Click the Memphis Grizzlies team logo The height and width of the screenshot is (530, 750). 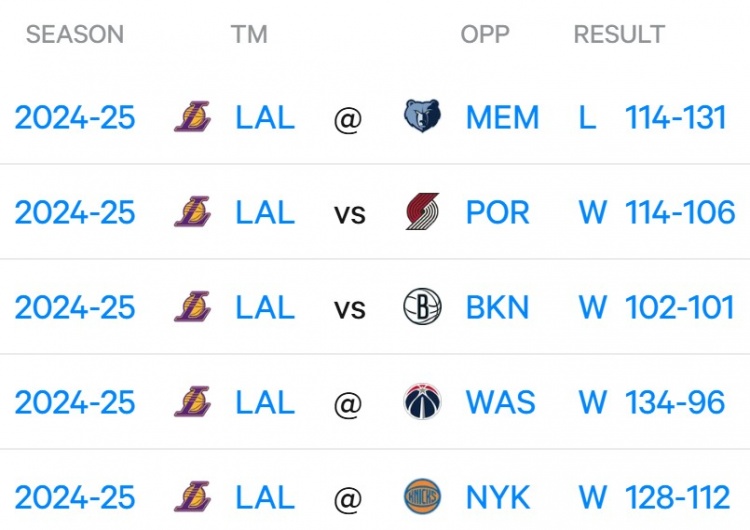(x=421, y=117)
